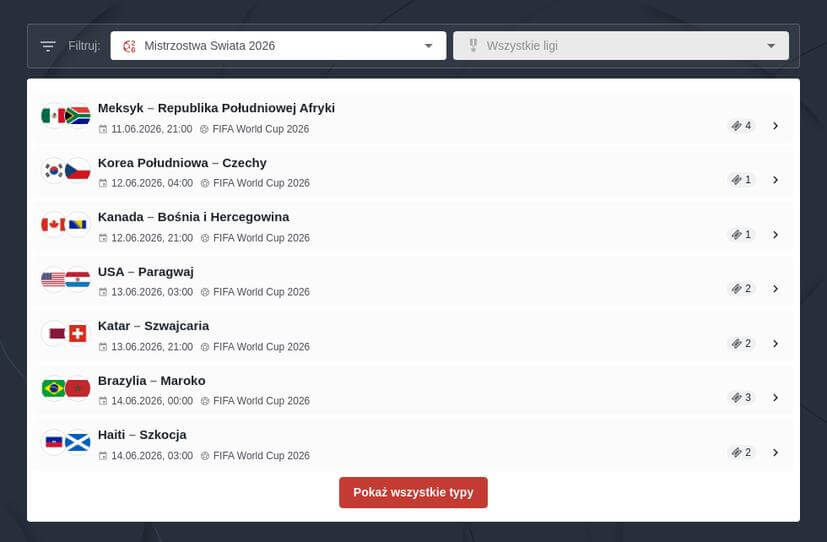Open the Wszystkie ligi dropdown

click(x=620, y=46)
